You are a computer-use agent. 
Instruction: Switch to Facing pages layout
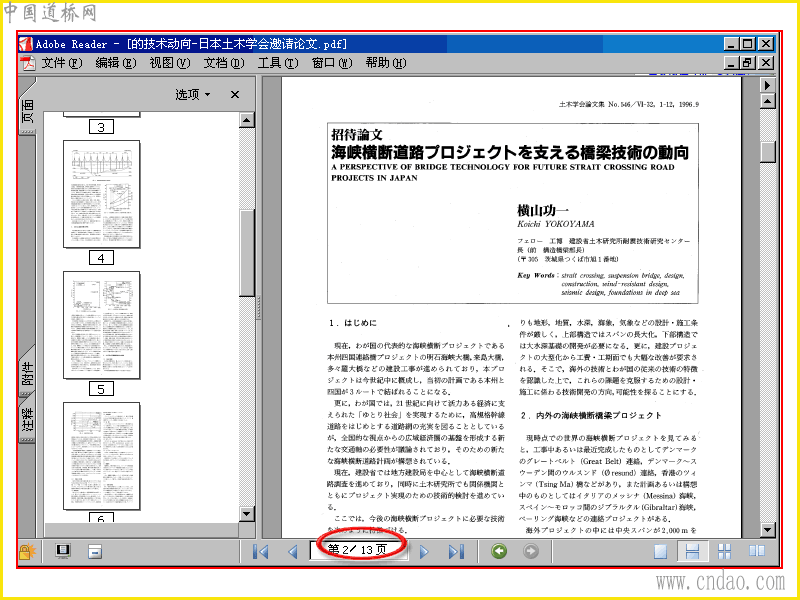point(757,552)
